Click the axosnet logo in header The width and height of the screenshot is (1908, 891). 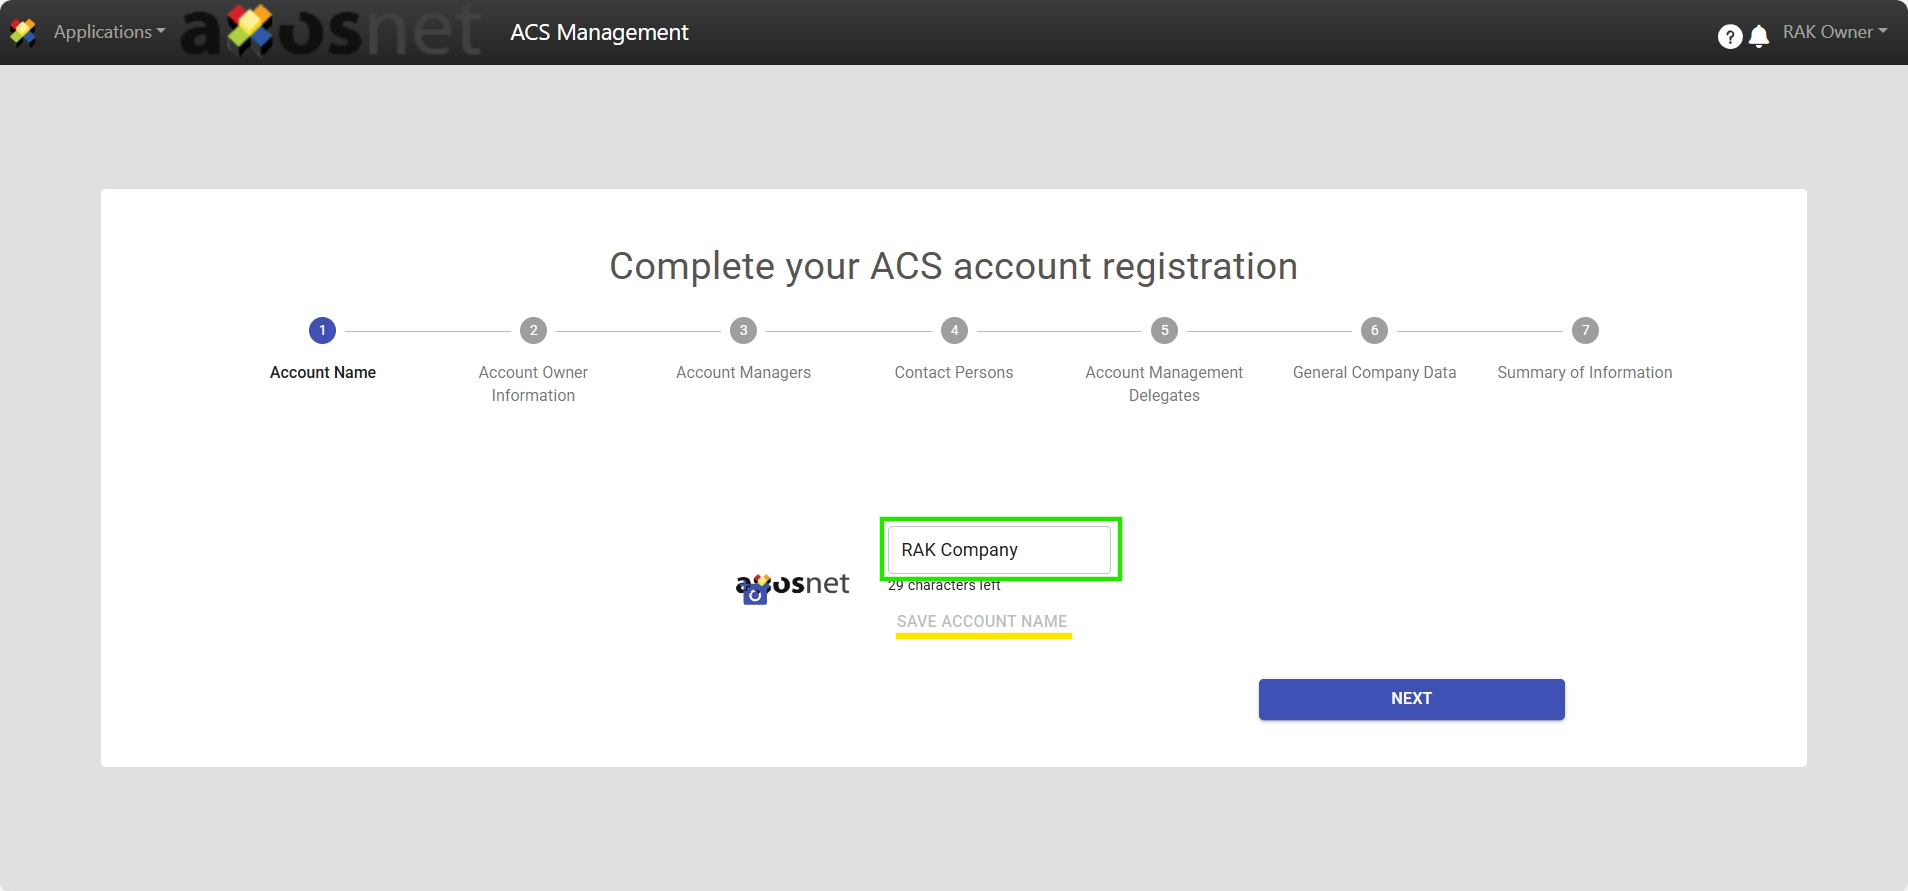point(331,32)
